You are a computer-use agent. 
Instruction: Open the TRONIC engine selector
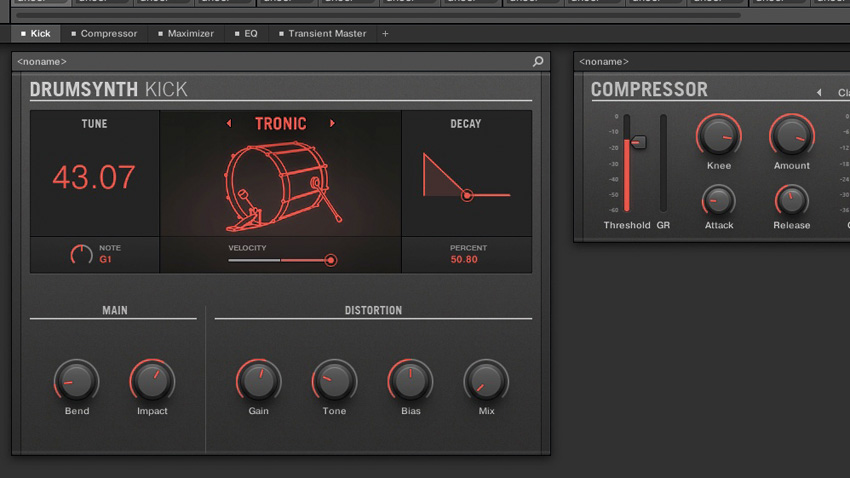[x=281, y=124]
